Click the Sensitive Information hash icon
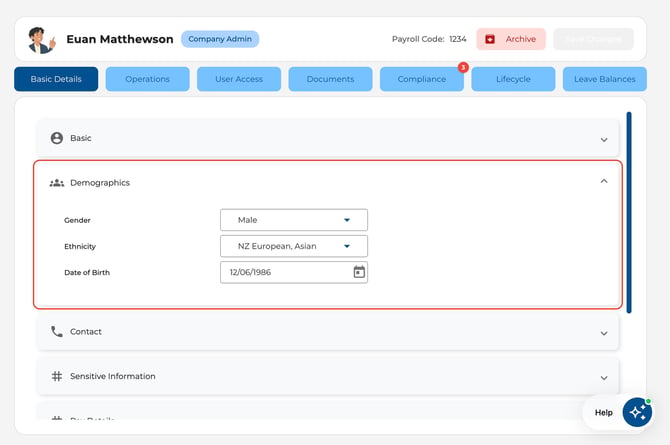The height and width of the screenshot is (445, 670). click(57, 376)
